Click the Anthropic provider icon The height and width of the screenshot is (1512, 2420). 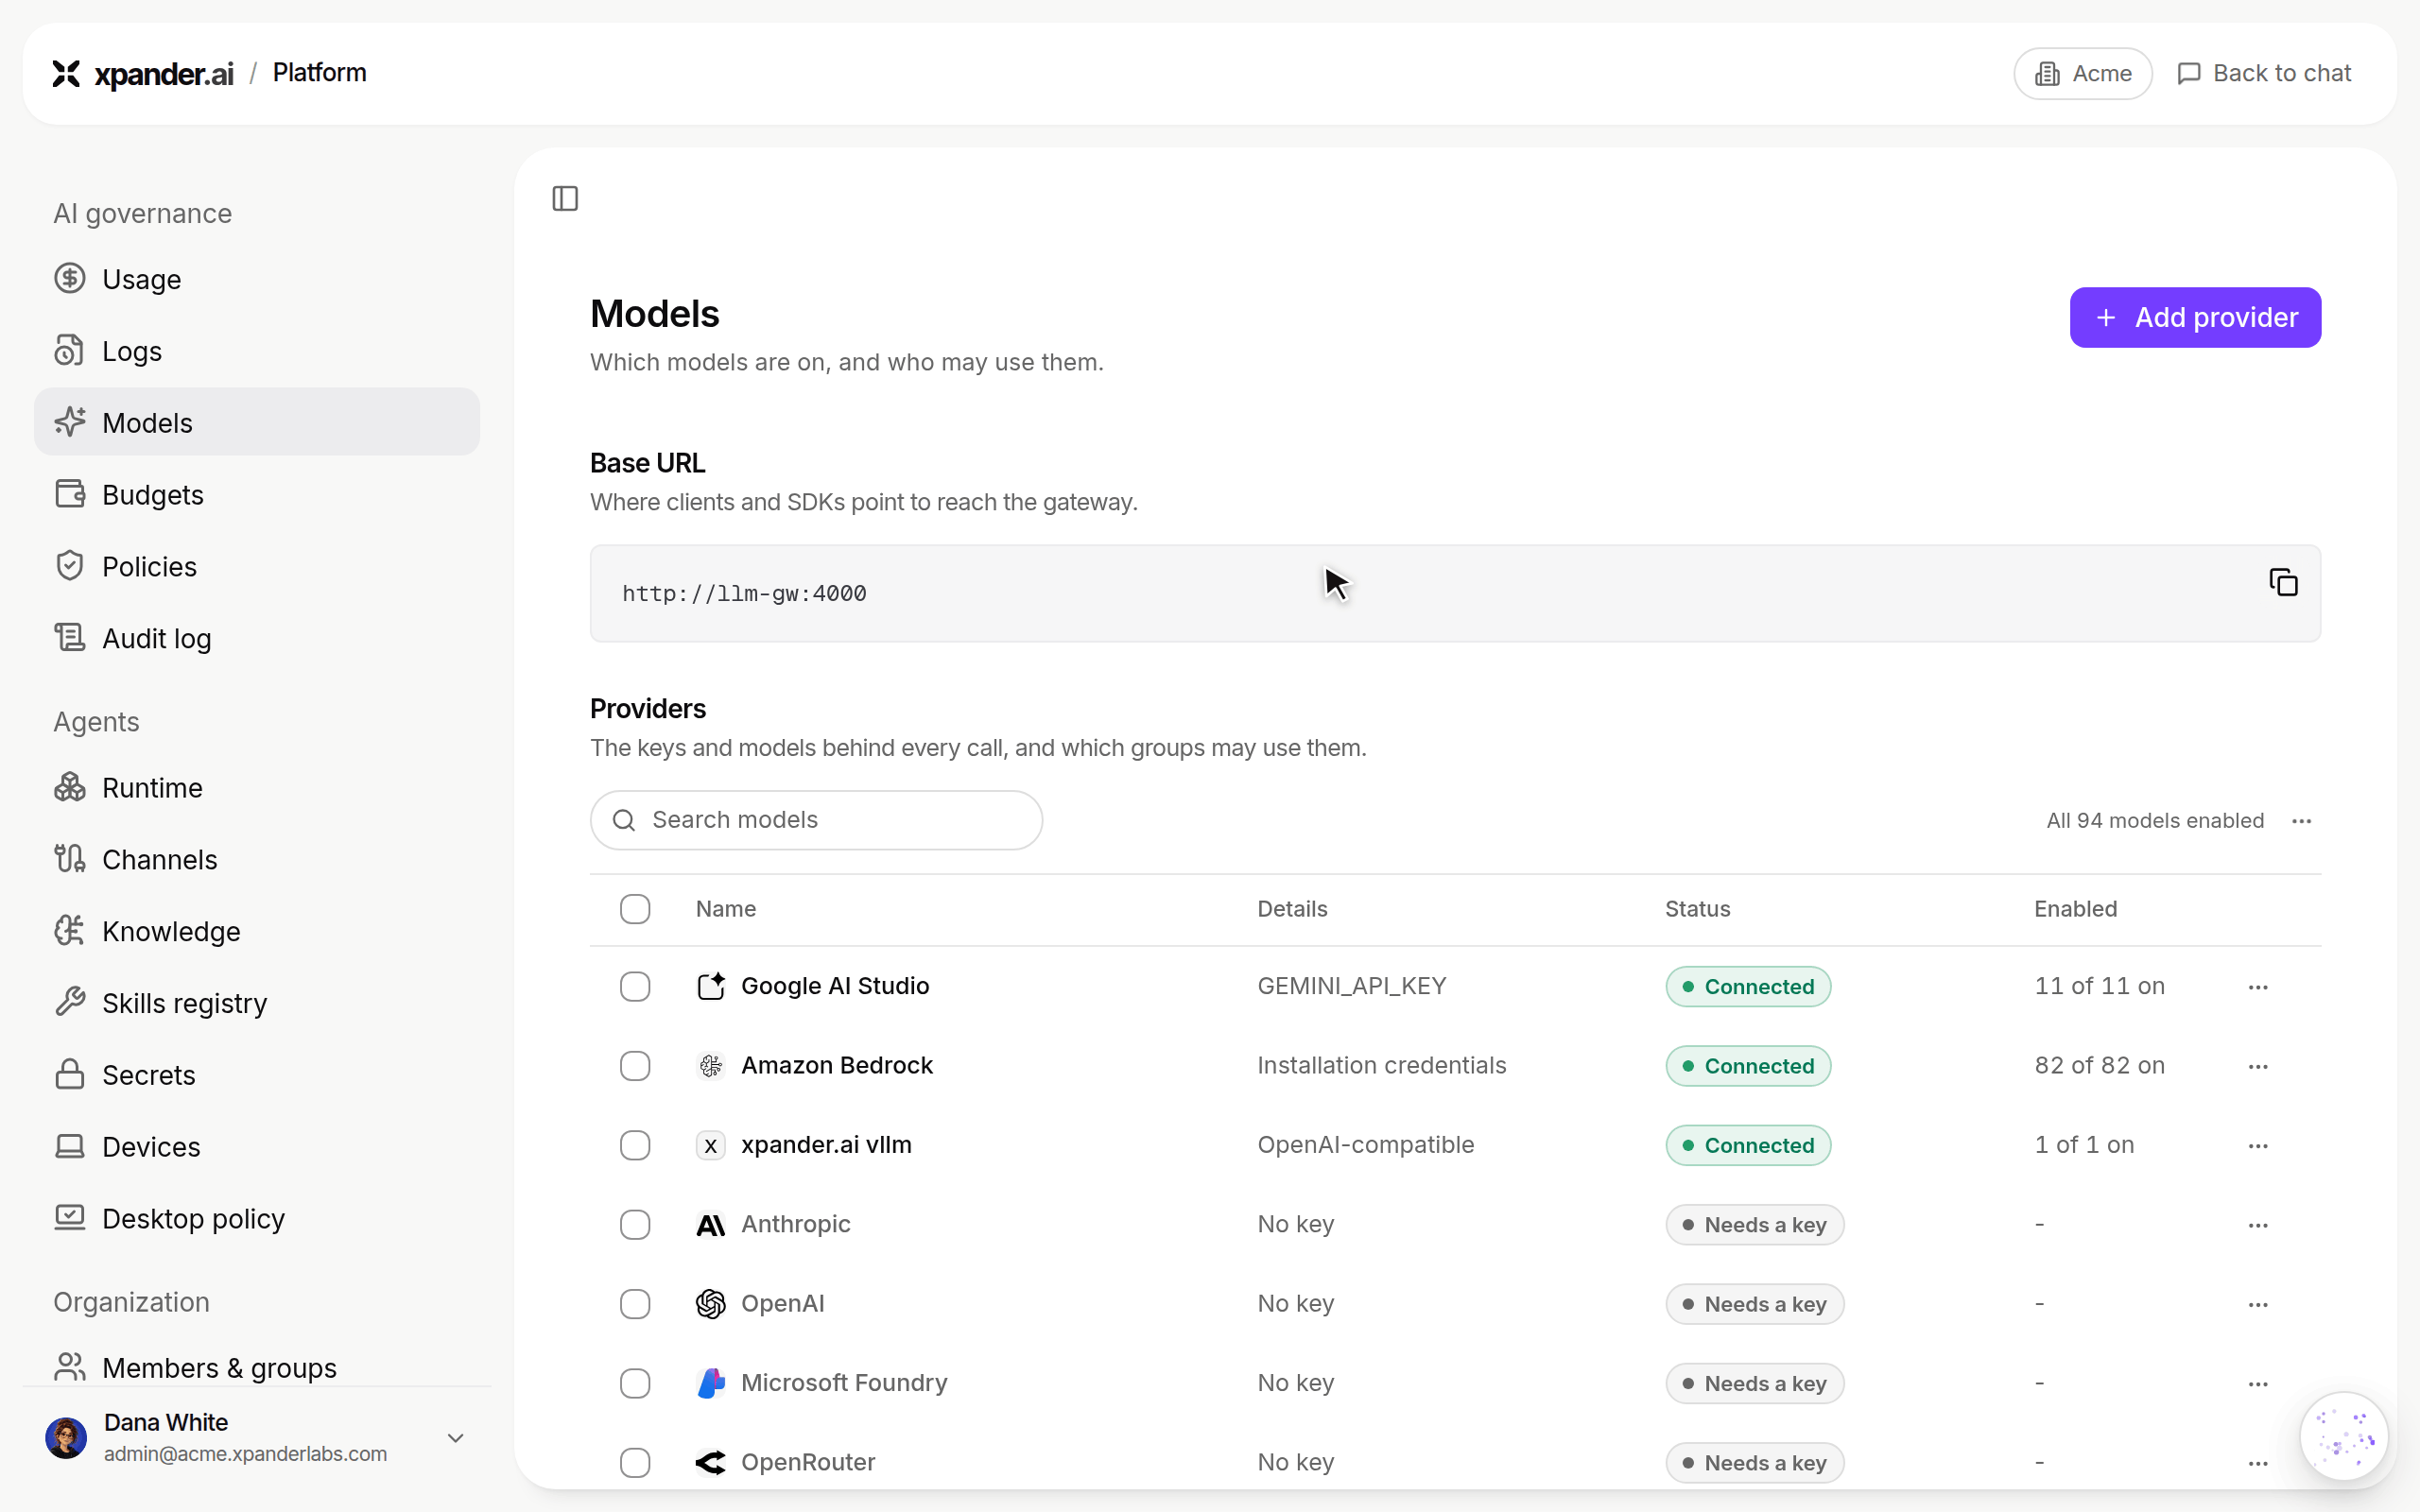pos(710,1225)
